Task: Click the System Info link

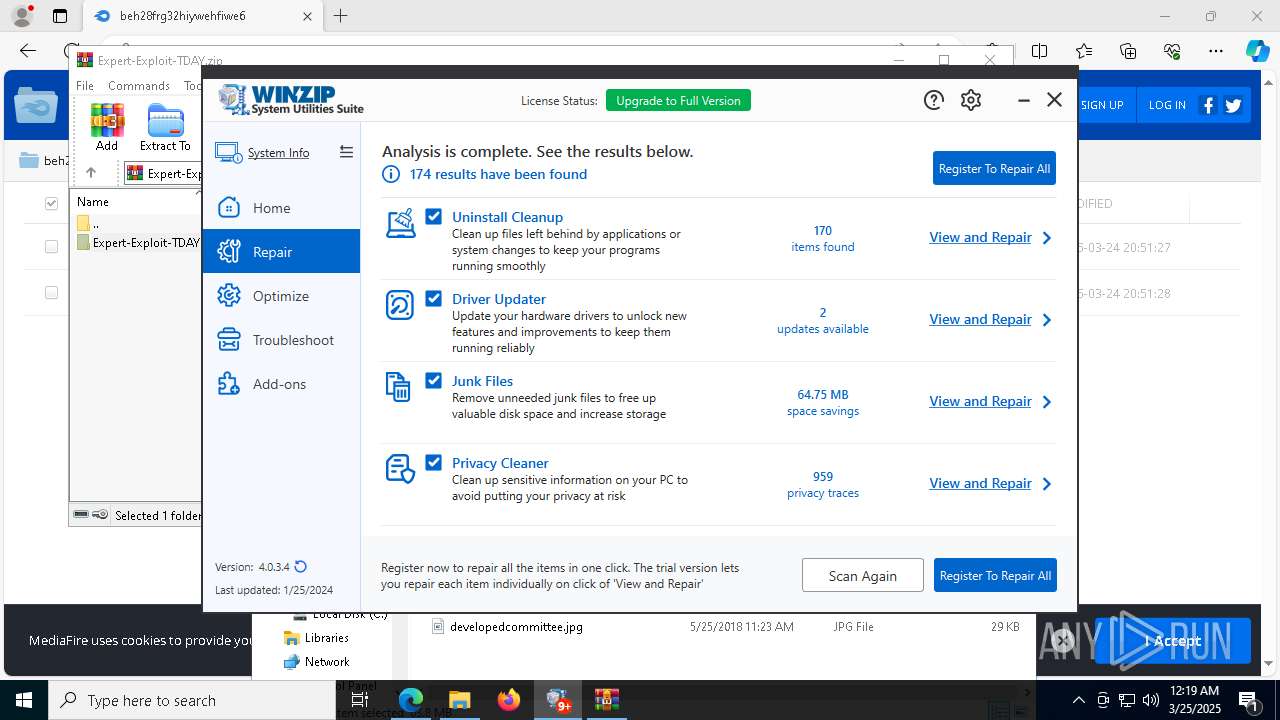Action: (278, 153)
